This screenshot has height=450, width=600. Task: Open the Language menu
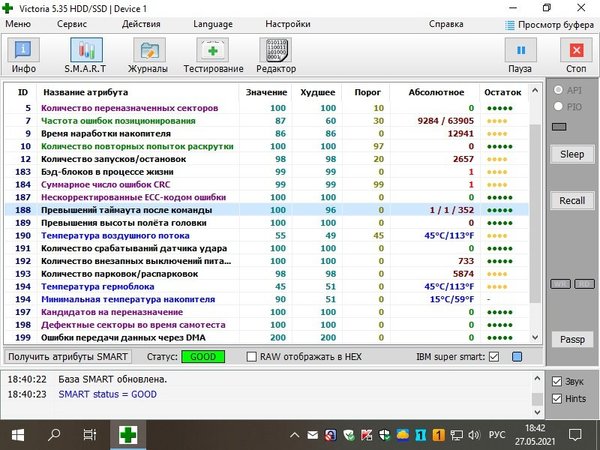coord(212,22)
